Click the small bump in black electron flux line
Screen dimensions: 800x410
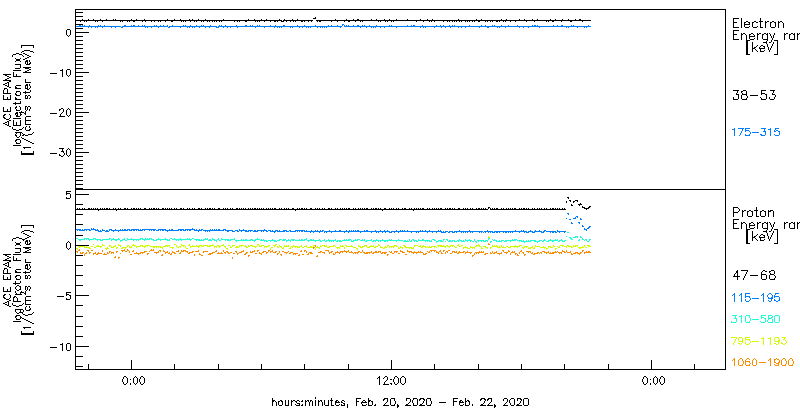(315, 19)
